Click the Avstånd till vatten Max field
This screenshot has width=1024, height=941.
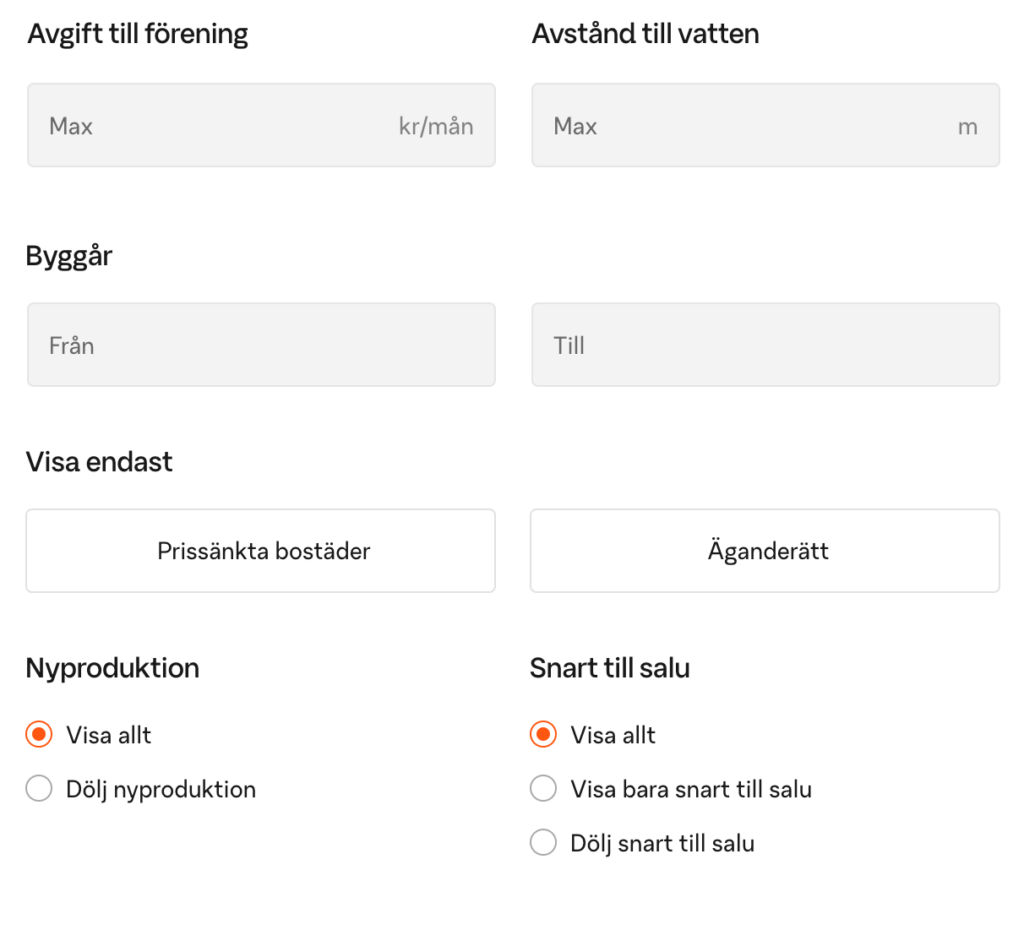tap(740, 126)
